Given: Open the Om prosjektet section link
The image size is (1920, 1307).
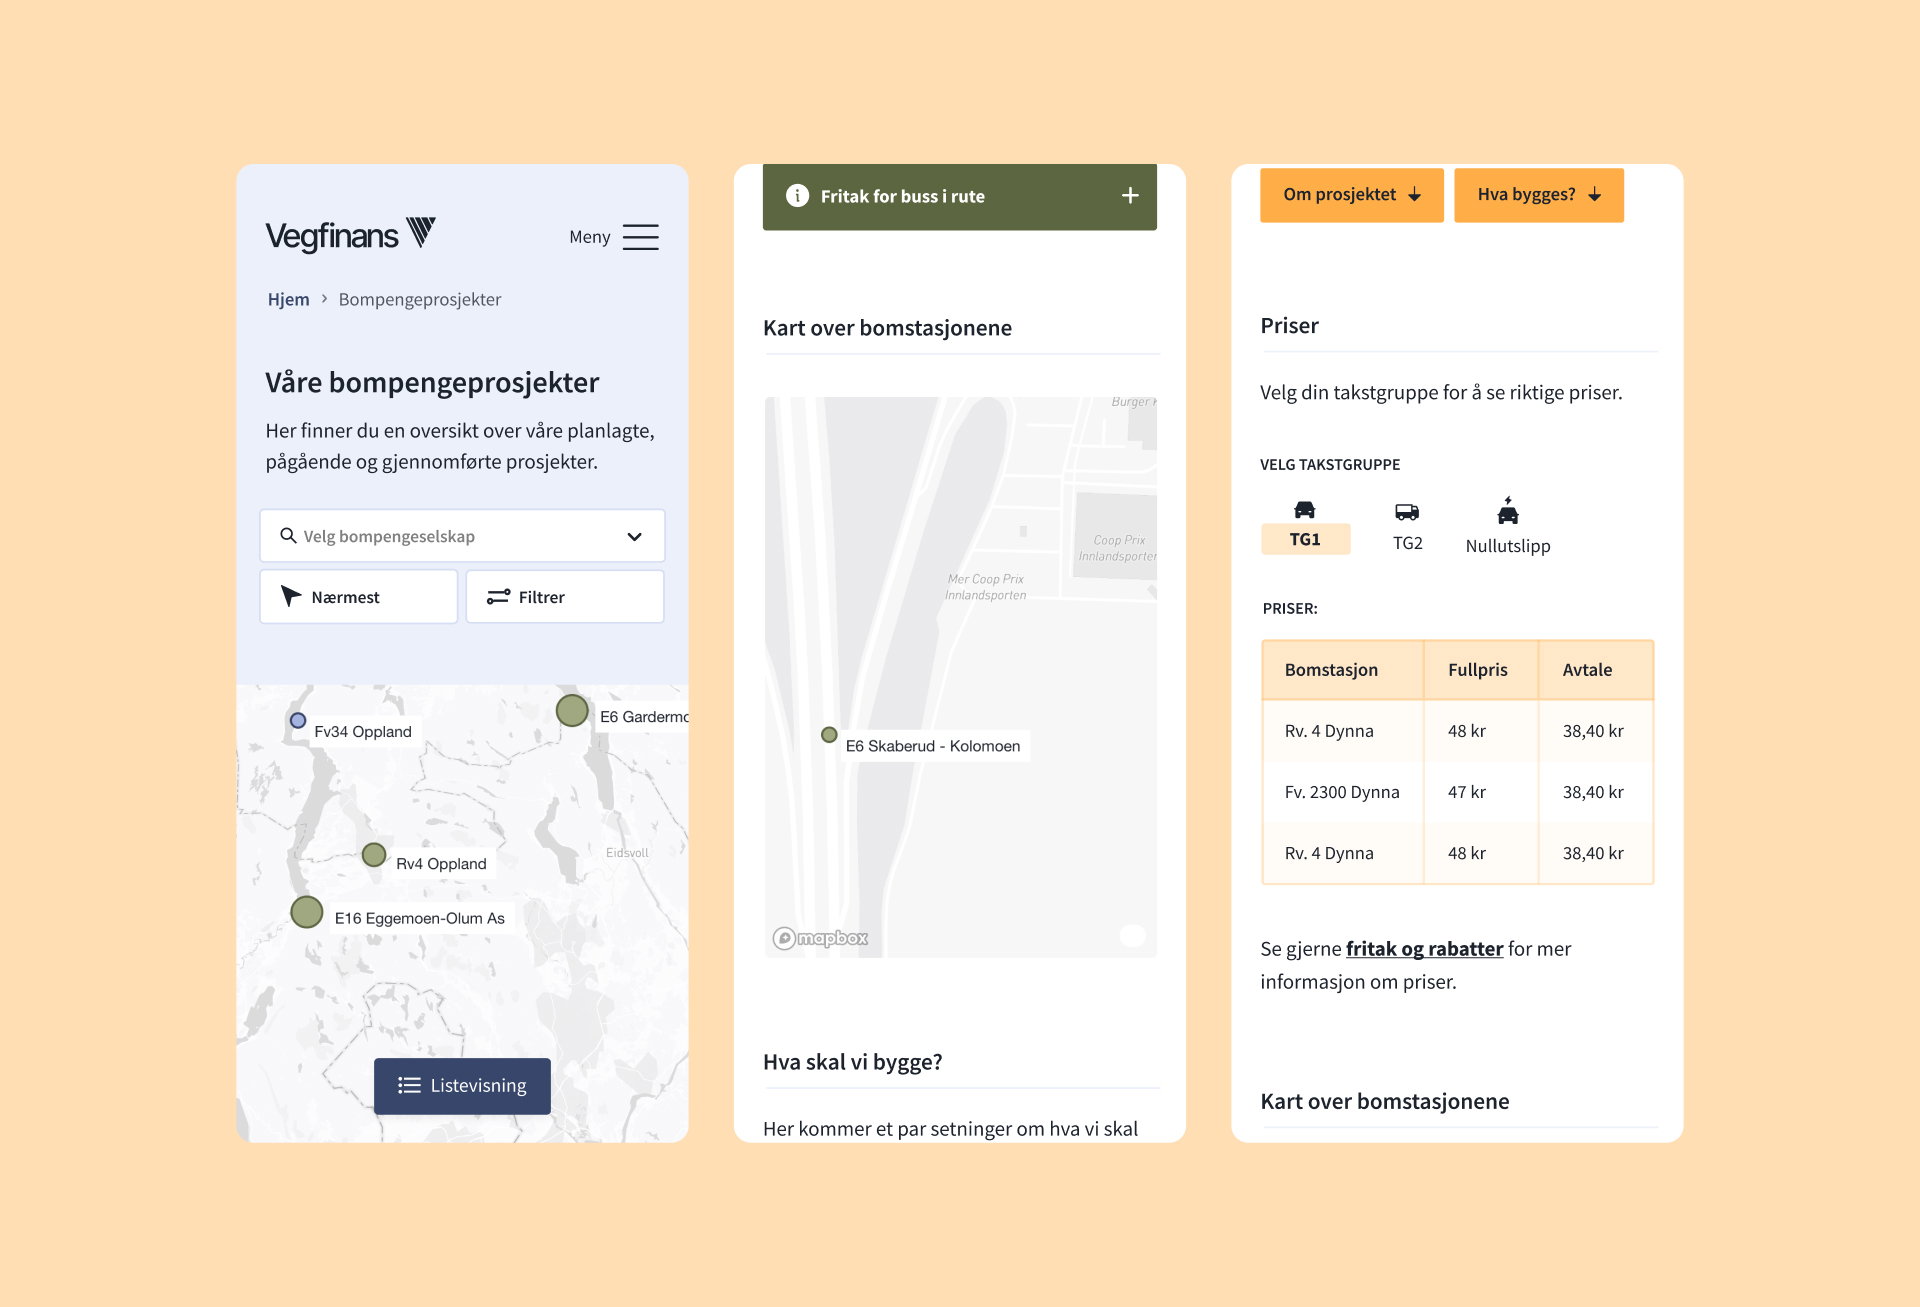Looking at the screenshot, I should pos(1352,195).
